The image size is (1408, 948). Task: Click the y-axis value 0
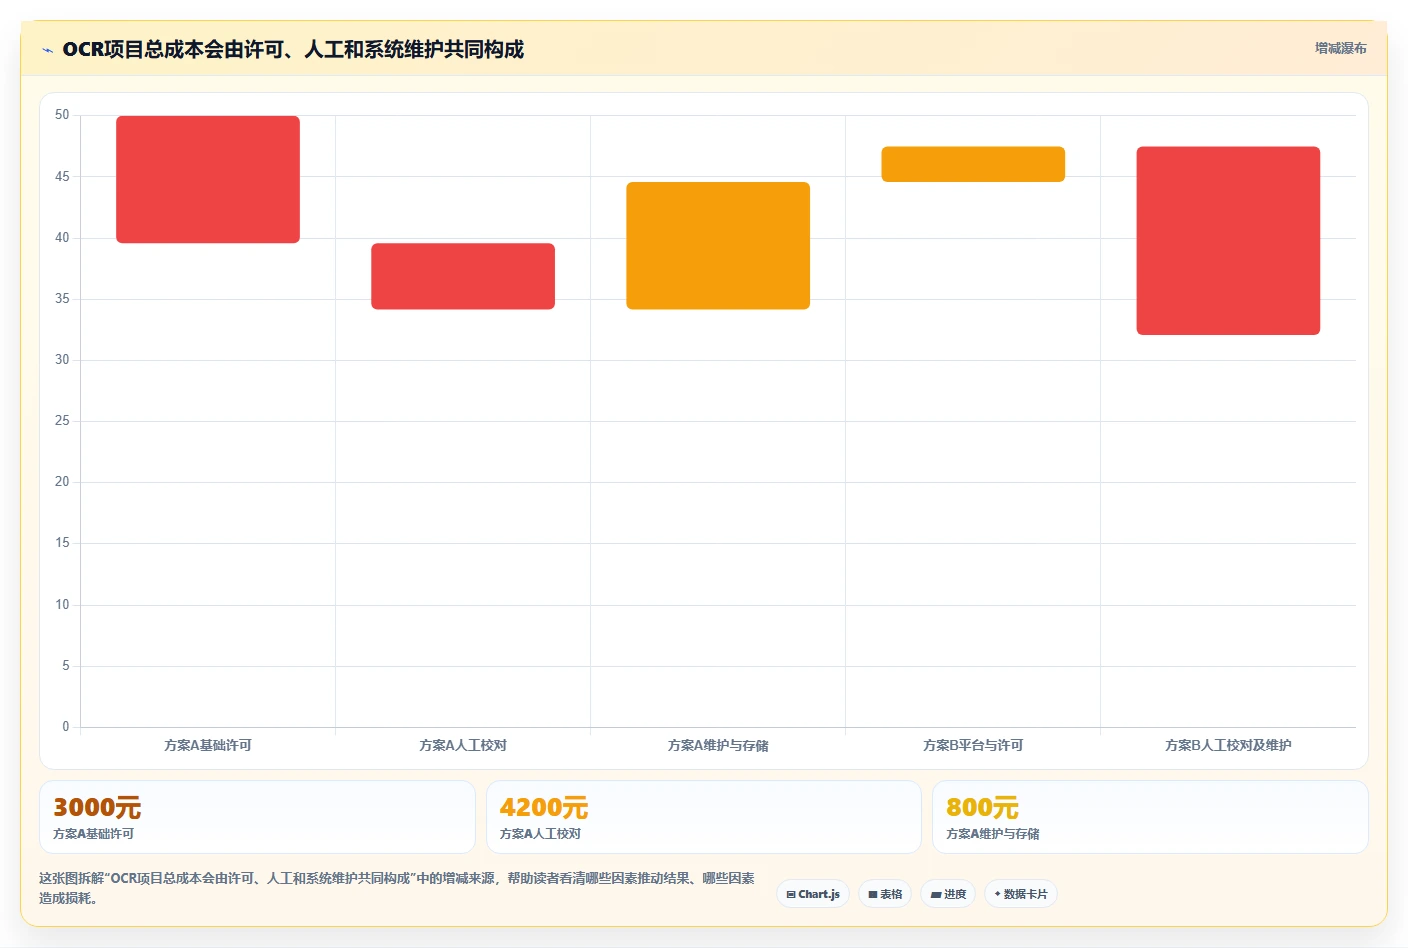[x=66, y=727]
